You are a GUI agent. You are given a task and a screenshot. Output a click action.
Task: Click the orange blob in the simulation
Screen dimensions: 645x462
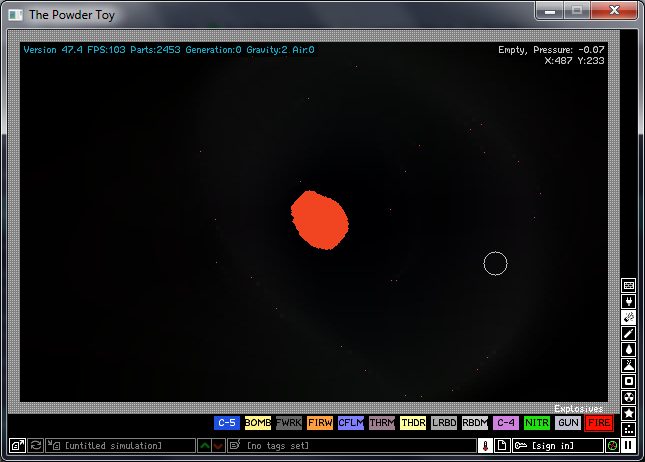pos(320,220)
